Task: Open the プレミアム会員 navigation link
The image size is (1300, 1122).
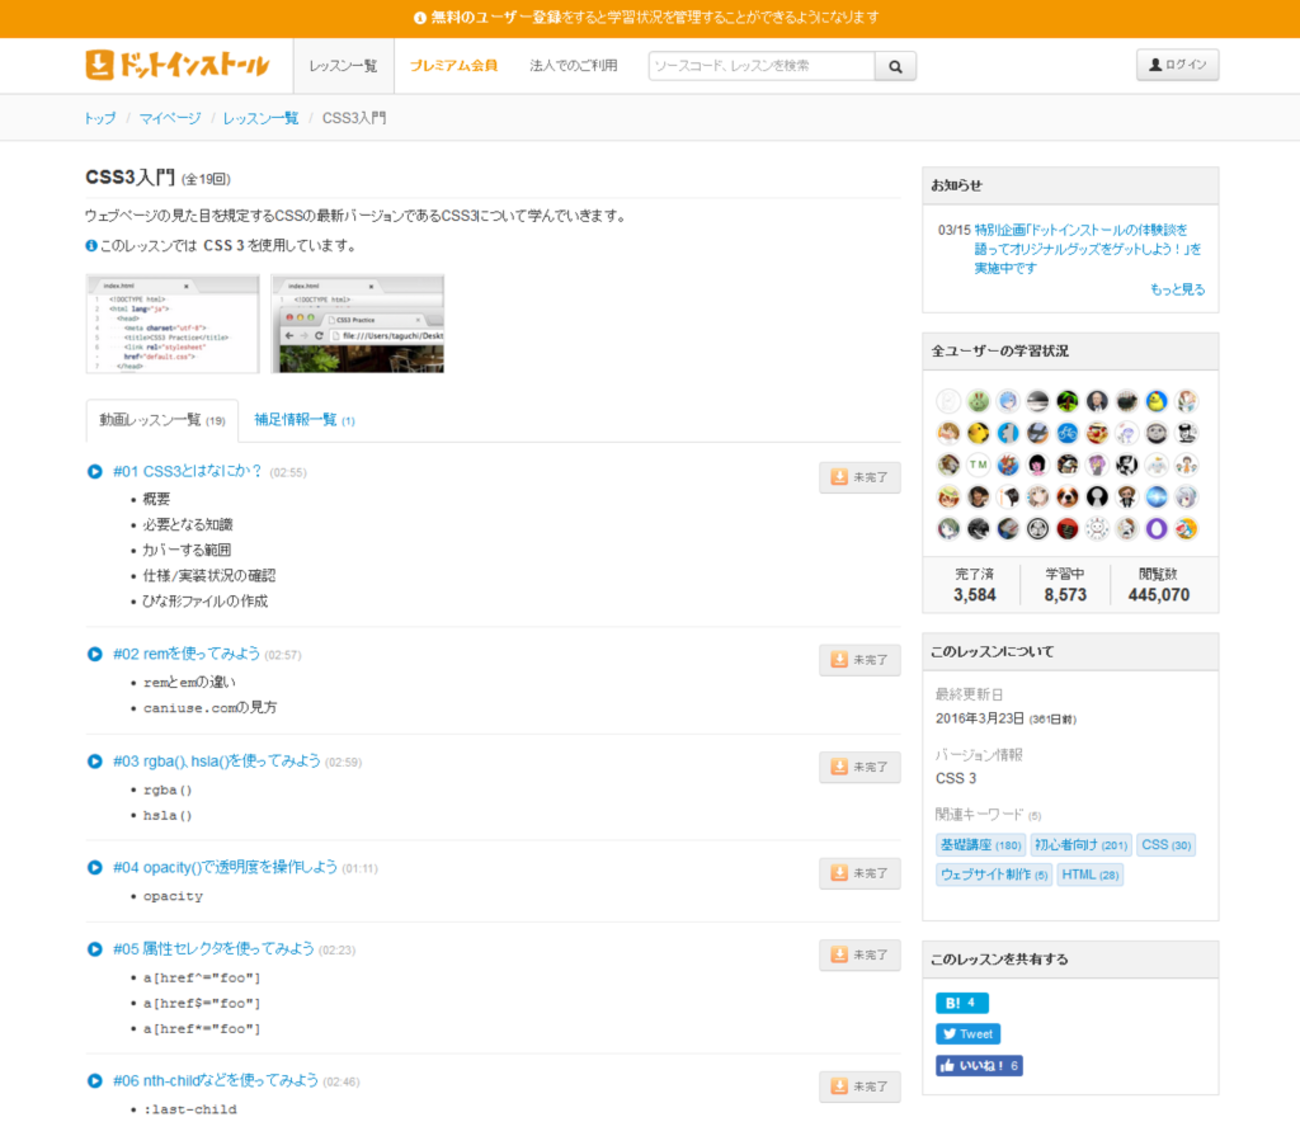Action: (453, 66)
